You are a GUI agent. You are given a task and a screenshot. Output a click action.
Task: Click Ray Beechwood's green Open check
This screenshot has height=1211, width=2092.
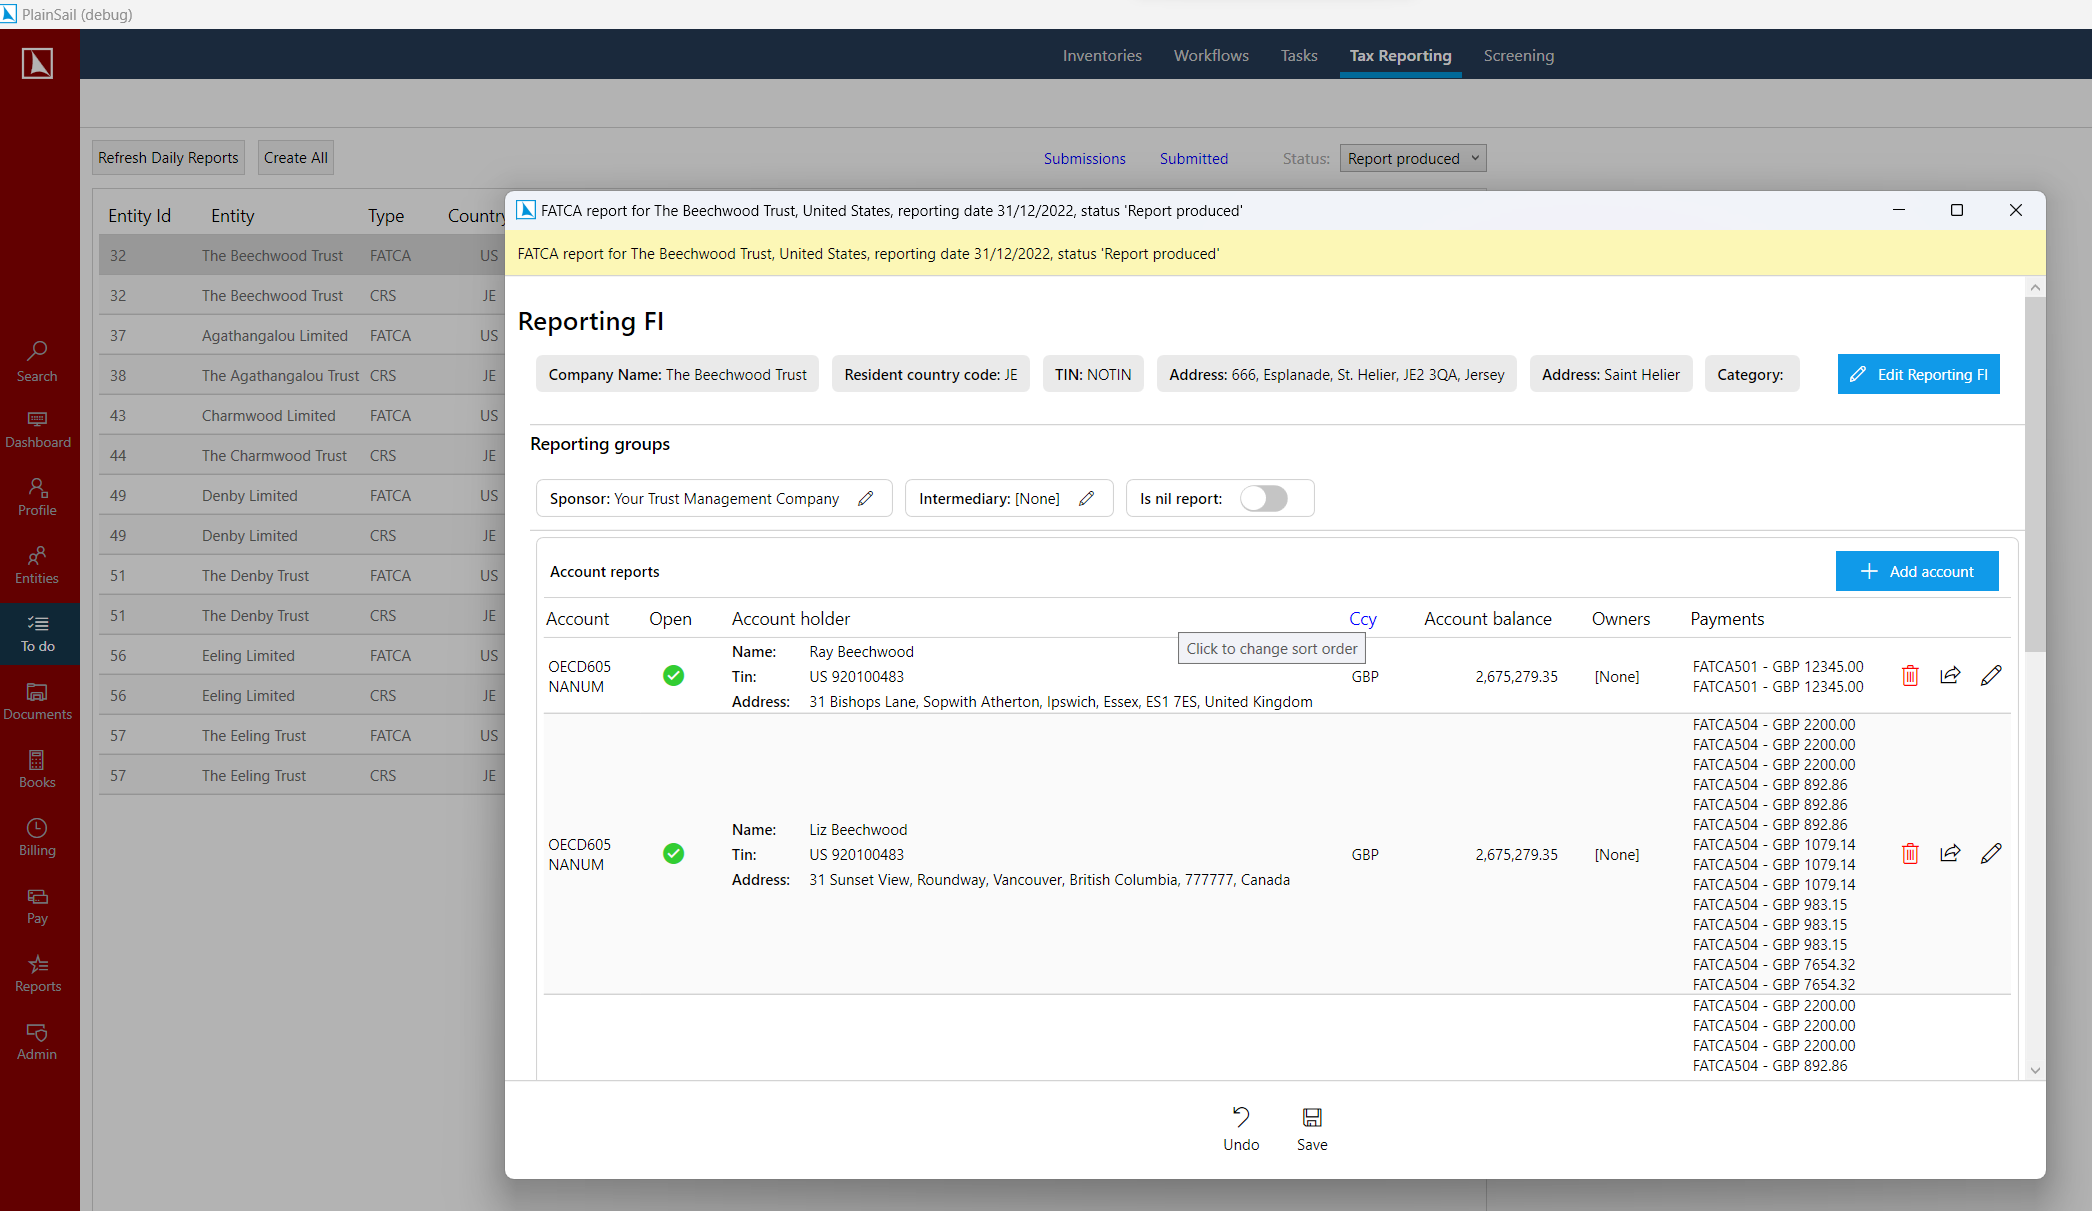coord(673,676)
